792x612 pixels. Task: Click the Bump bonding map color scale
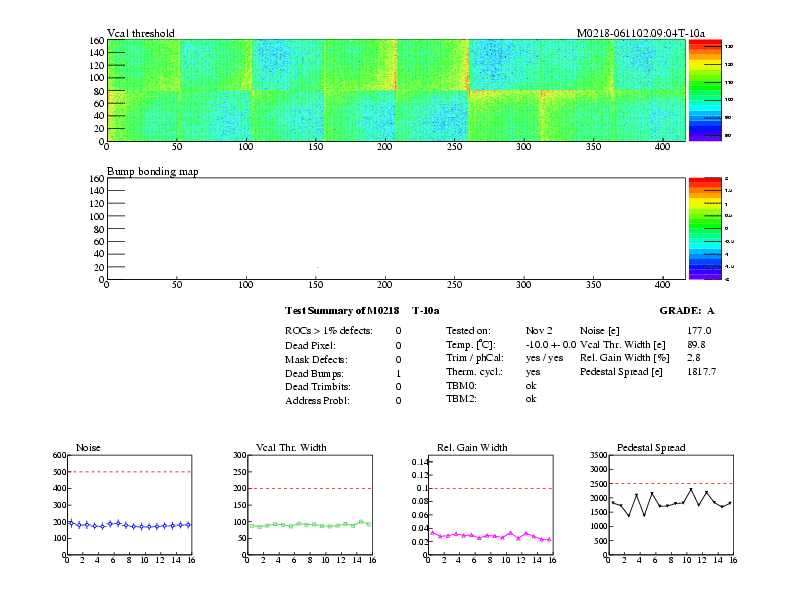click(x=711, y=228)
